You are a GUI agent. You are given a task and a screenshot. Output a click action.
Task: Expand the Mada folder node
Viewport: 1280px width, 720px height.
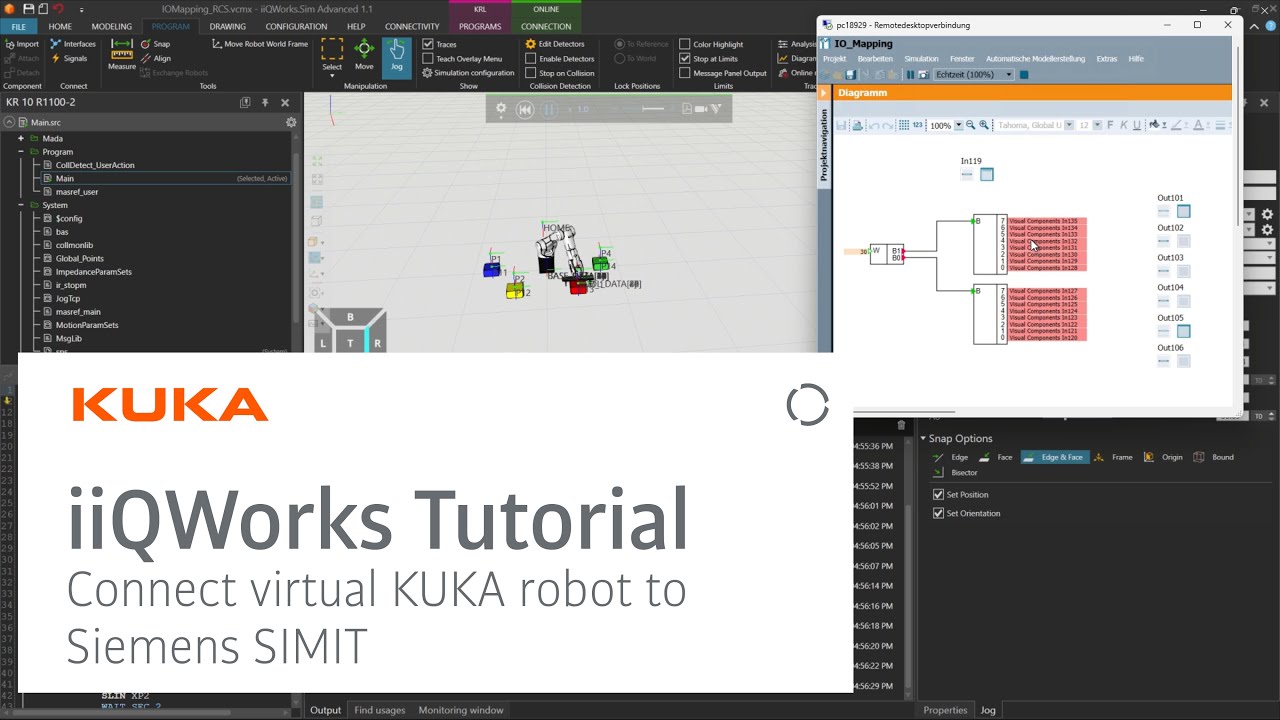pyautogui.click(x=21, y=139)
